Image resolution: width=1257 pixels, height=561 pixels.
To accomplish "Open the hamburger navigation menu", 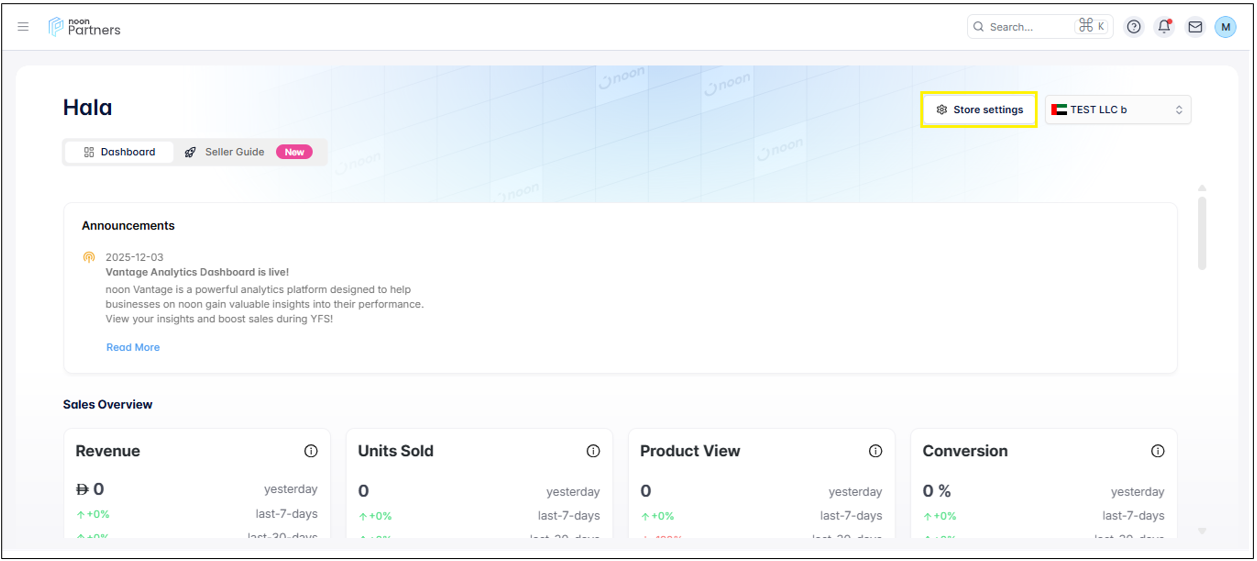I will tap(23, 27).
